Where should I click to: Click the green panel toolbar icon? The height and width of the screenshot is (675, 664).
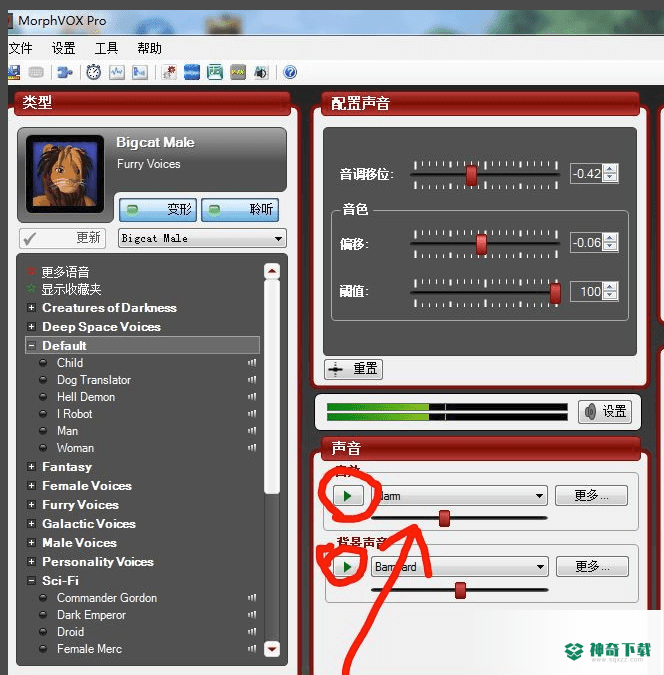(214, 72)
